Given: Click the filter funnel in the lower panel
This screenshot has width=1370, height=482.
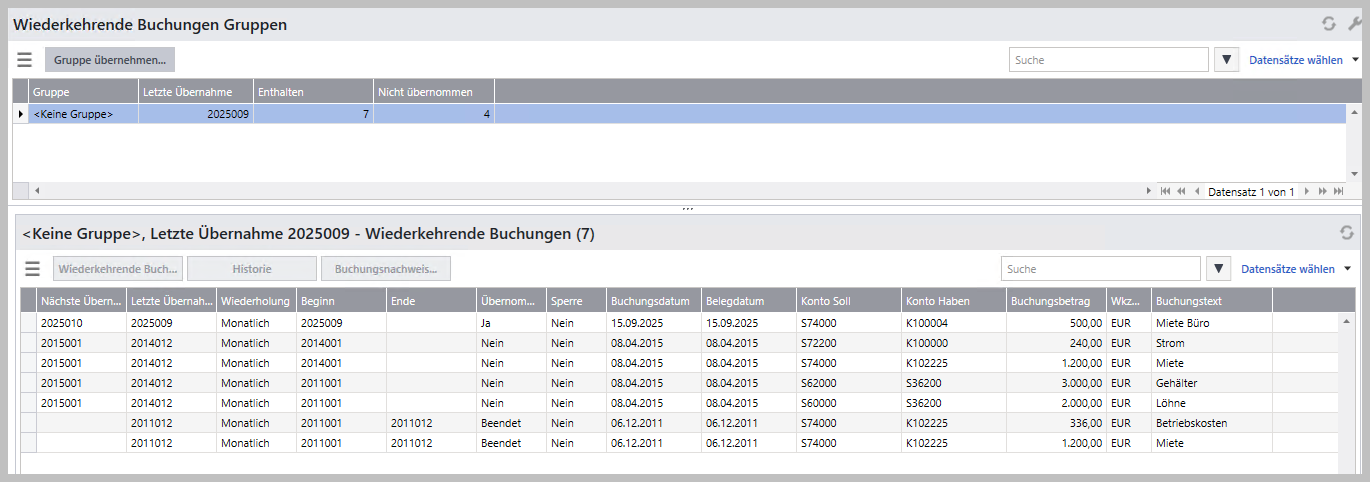Looking at the screenshot, I should (x=1218, y=269).
